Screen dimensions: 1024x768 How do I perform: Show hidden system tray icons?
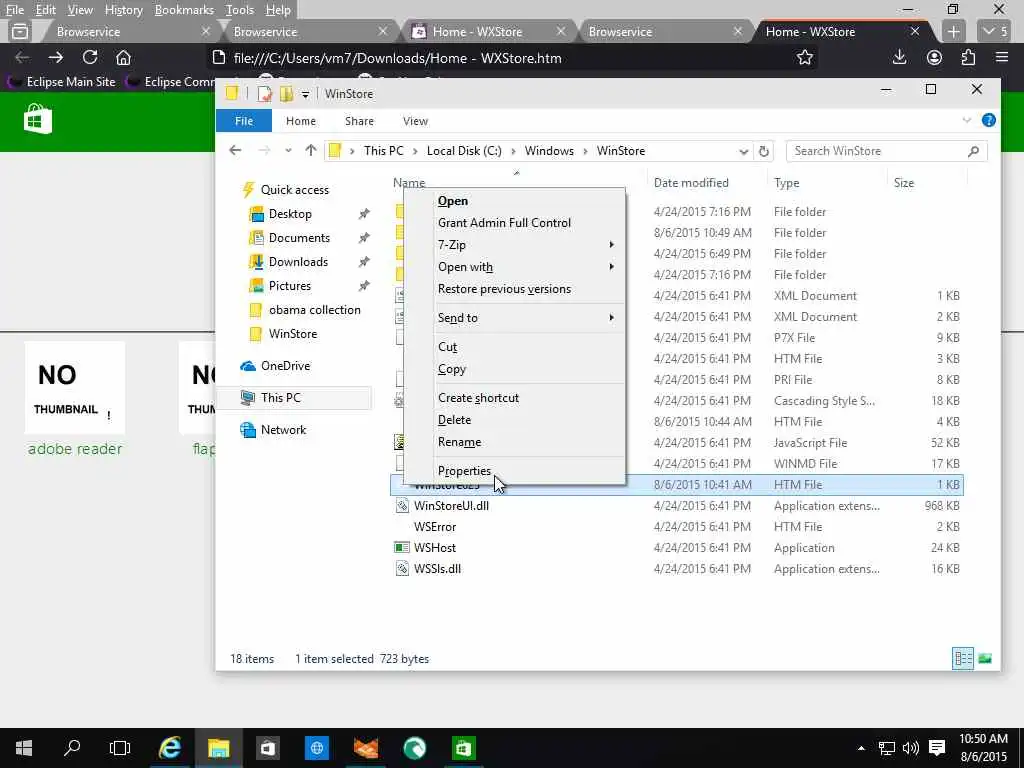pos(861,748)
